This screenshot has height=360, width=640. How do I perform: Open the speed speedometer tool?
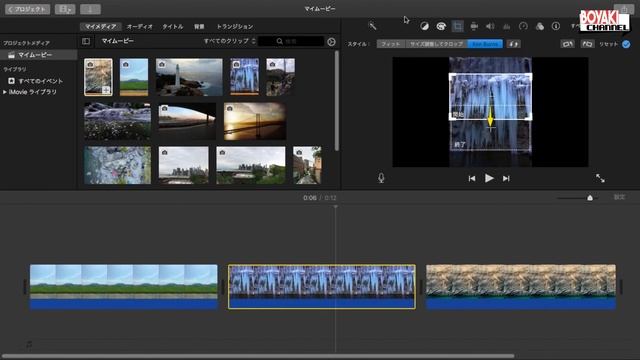click(523, 26)
